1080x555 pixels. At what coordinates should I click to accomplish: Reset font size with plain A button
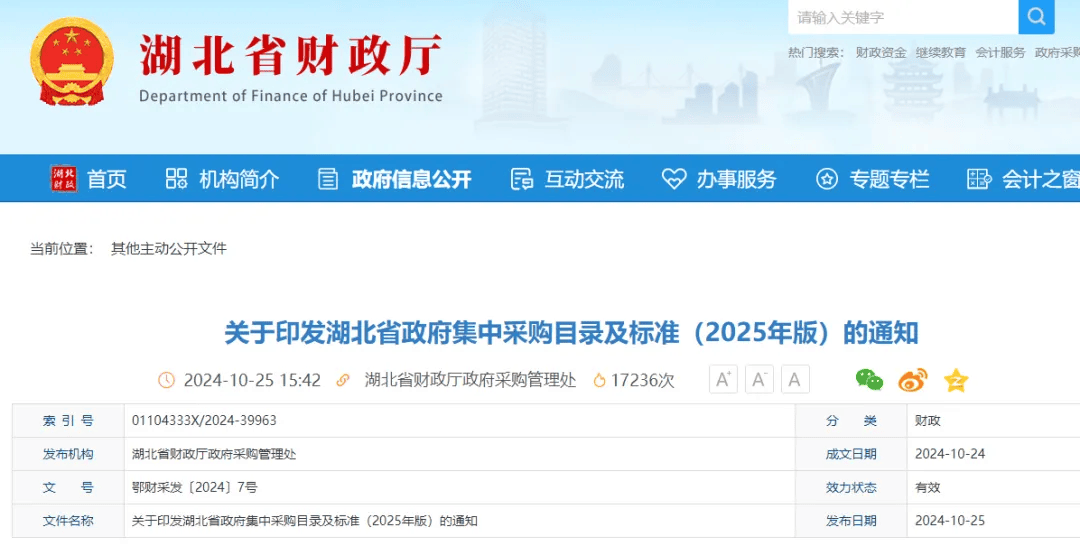point(795,379)
